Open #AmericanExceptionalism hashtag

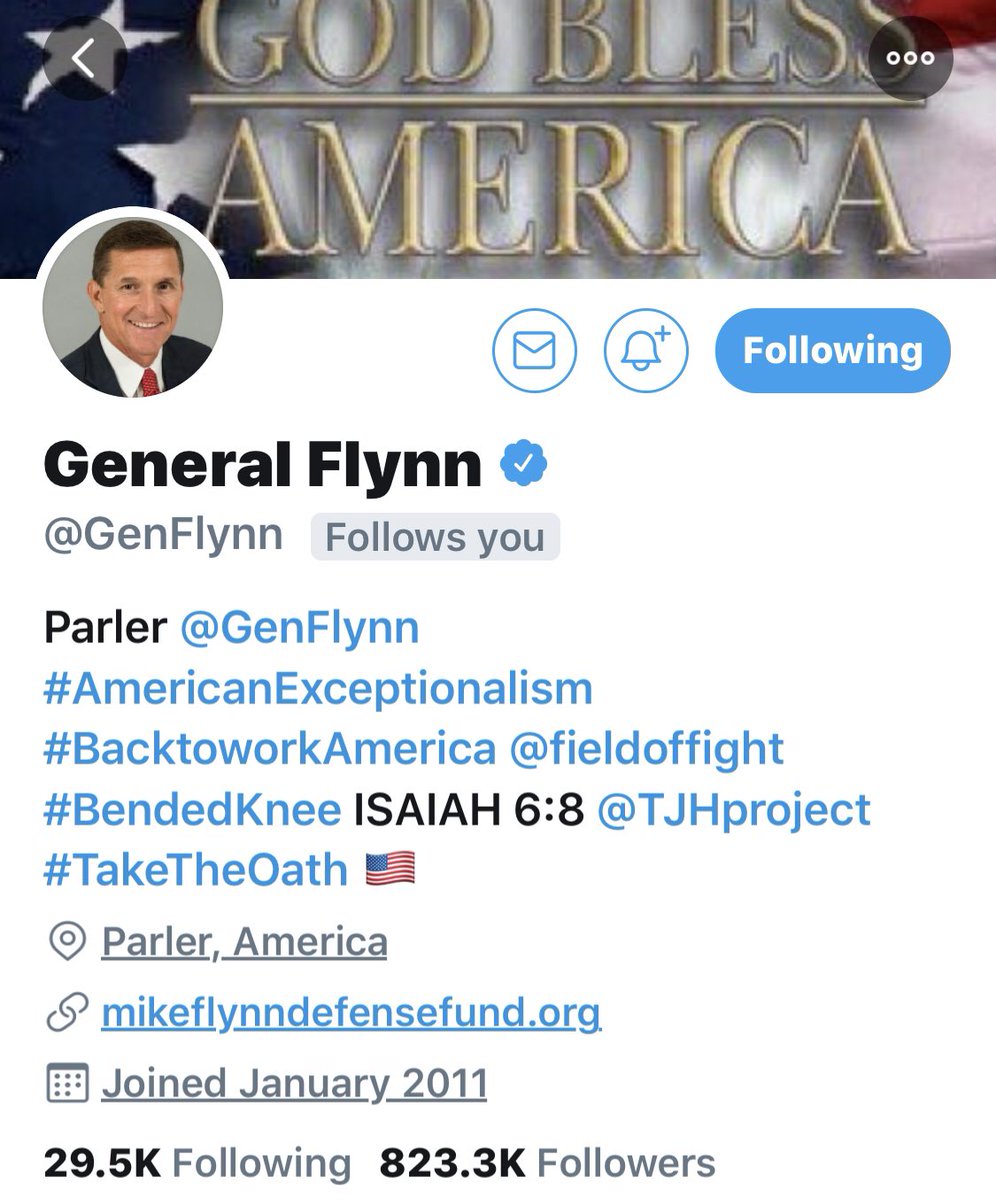click(318, 689)
